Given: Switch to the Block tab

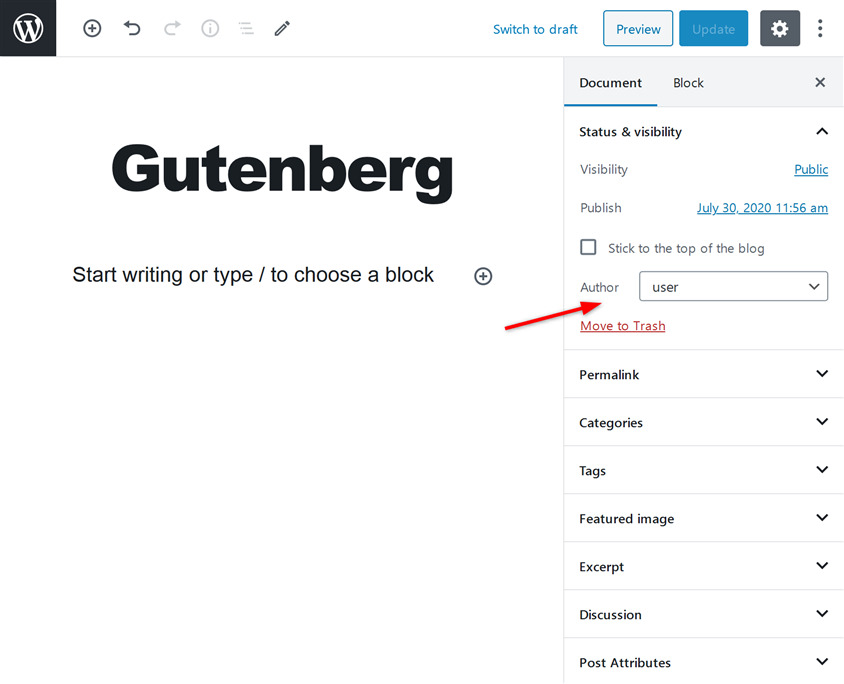Looking at the screenshot, I should click(x=688, y=83).
